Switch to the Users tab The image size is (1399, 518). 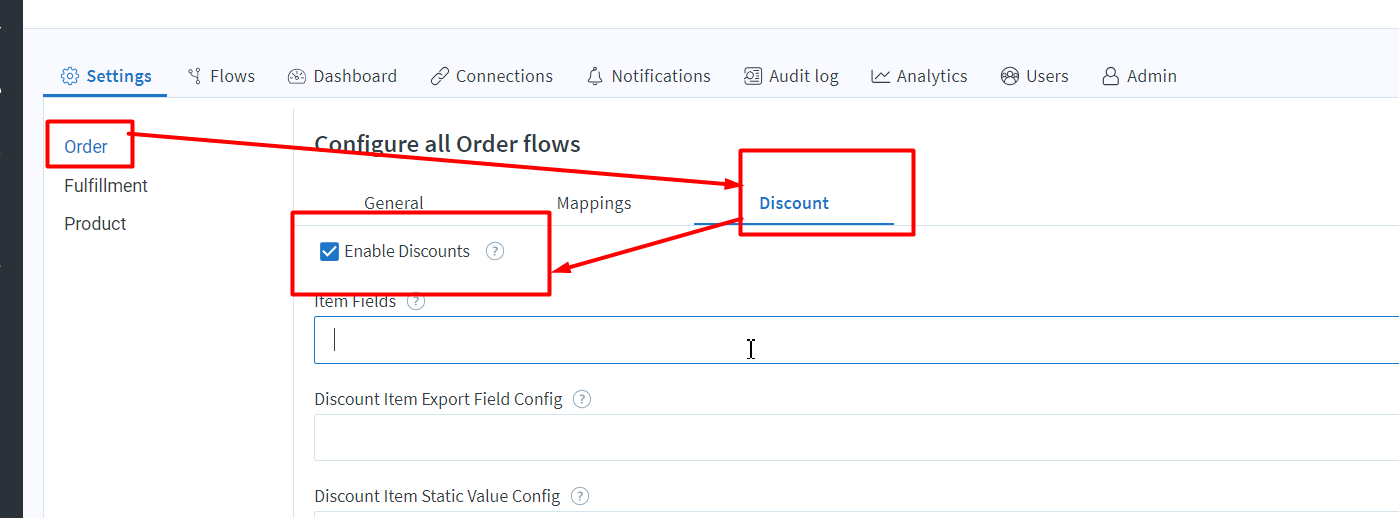(x=1034, y=76)
